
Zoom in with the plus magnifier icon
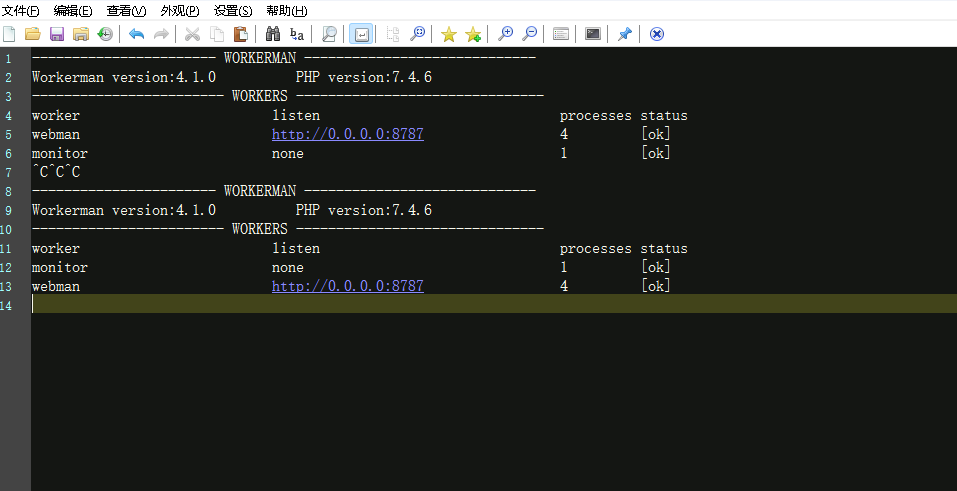tap(505, 34)
